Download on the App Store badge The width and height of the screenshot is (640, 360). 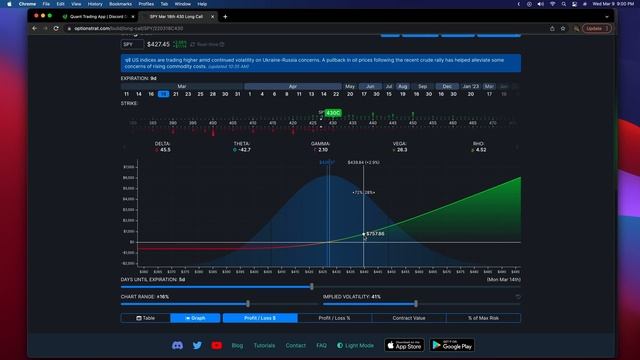[404, 345]
